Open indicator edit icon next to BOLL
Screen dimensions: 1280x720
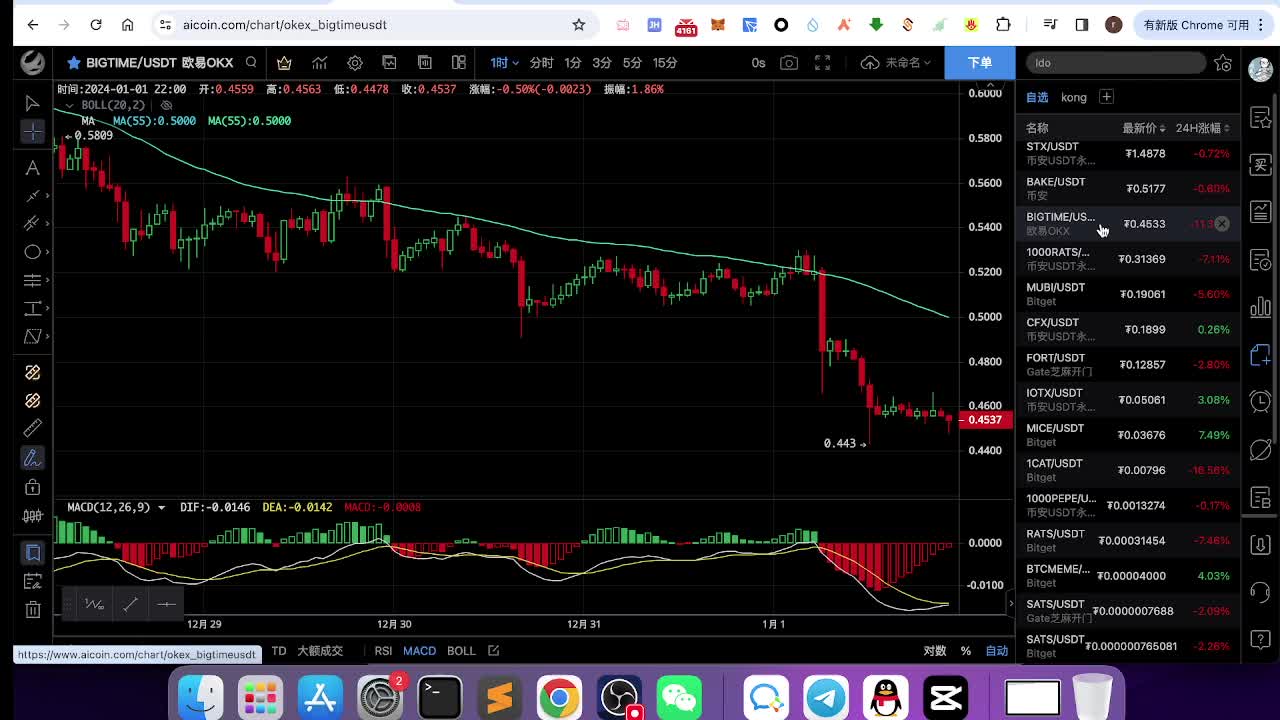pos(493,651)
